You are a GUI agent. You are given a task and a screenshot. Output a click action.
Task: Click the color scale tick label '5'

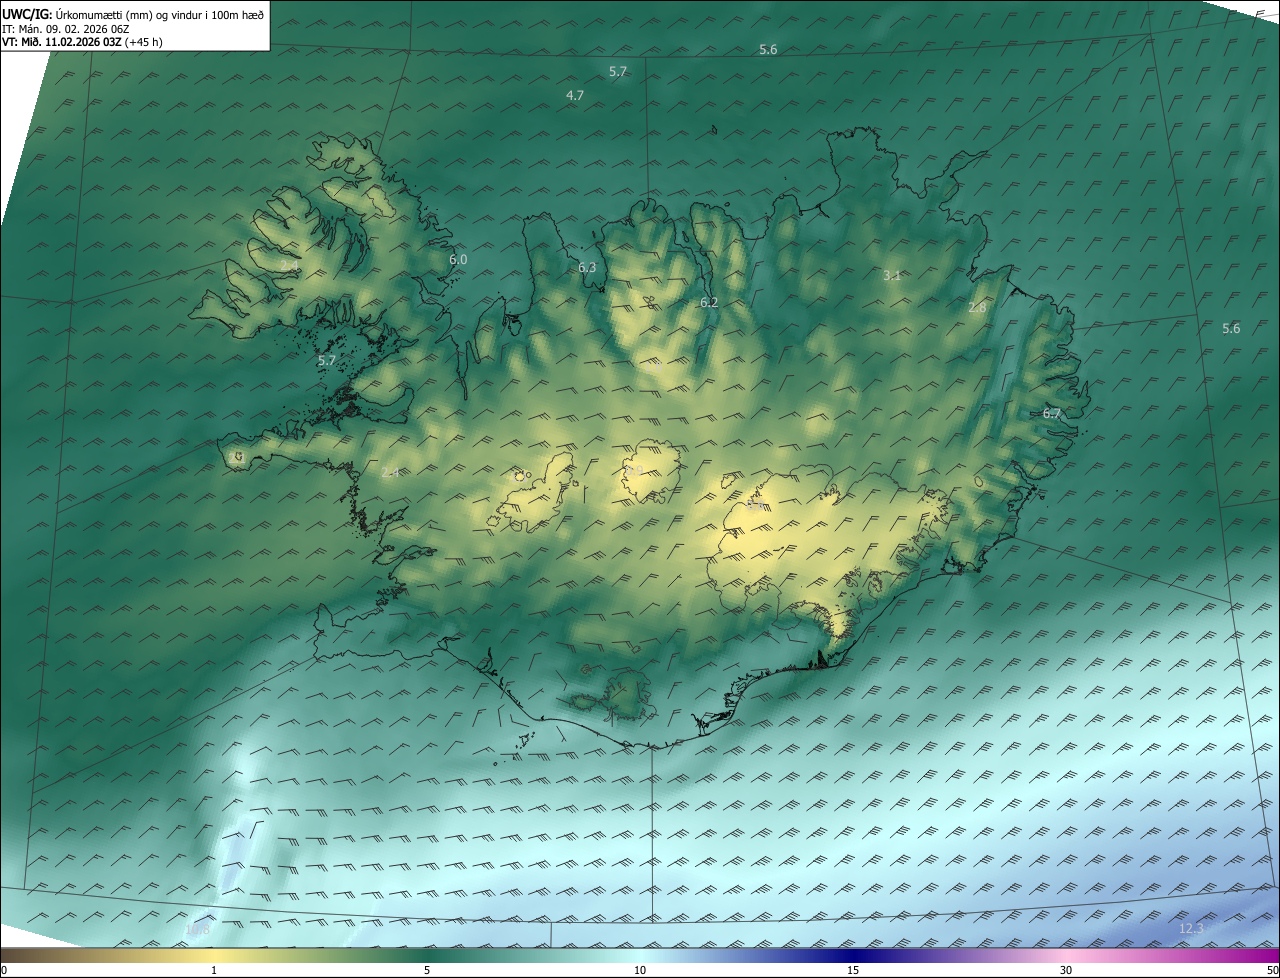427,970
